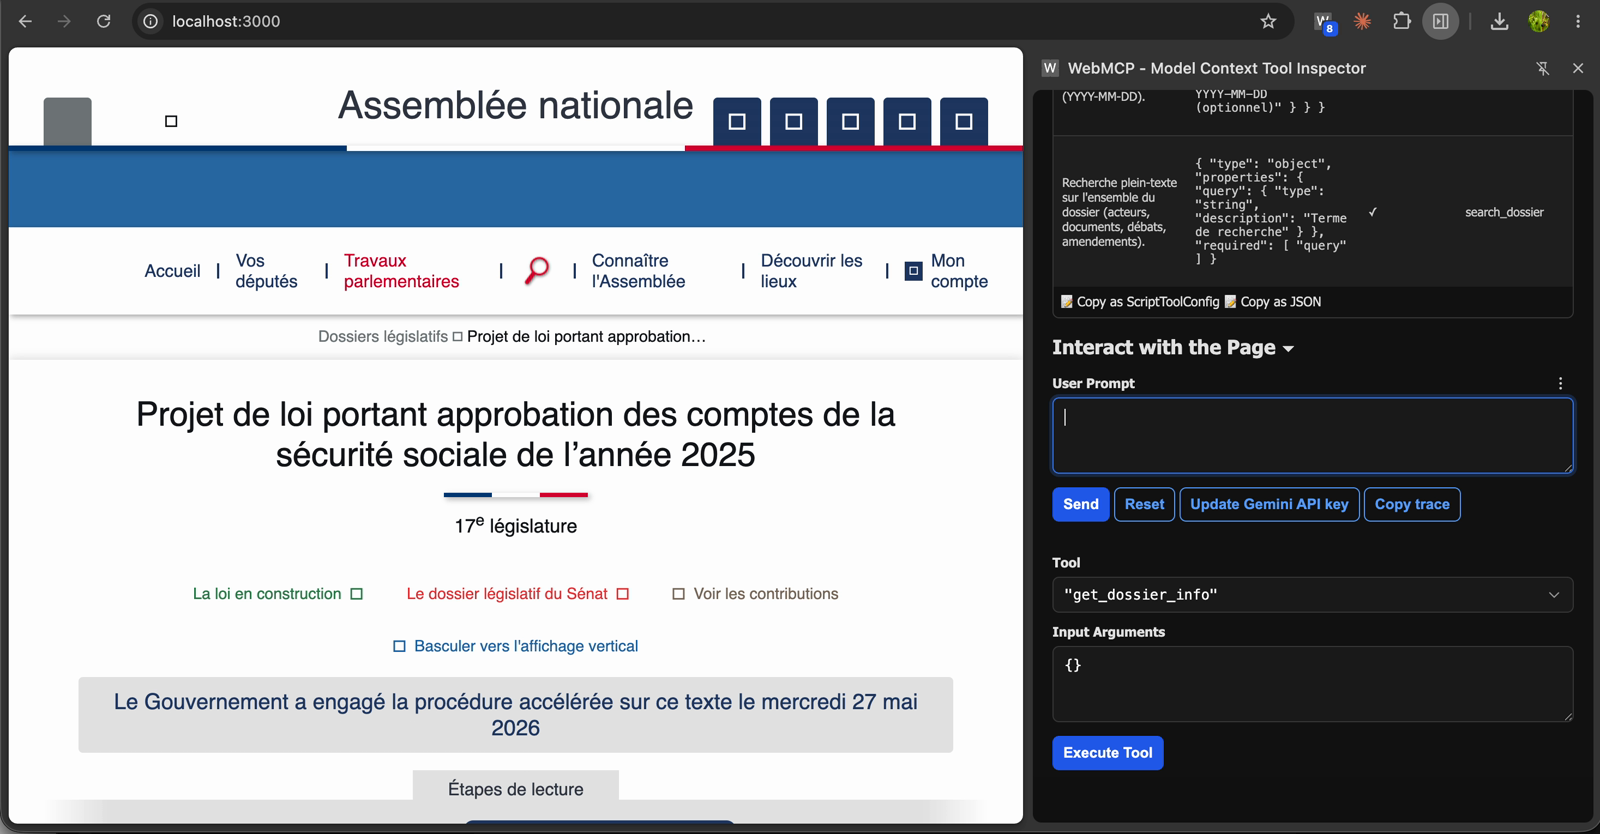This screenshot has height=834, width=1600.
Task: Open the User Prompt three-dot options
Action: coord(1560,383)
